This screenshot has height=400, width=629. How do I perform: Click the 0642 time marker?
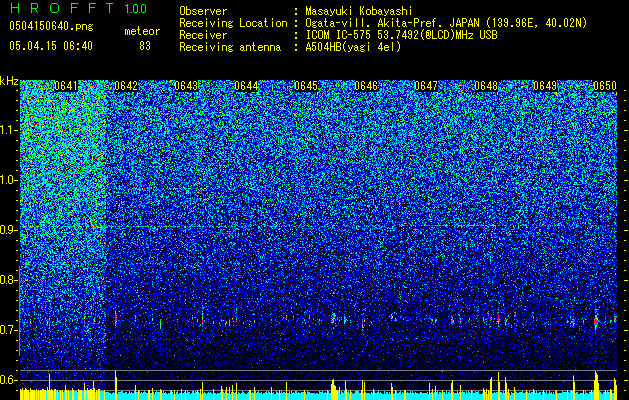tap(126, 86)
